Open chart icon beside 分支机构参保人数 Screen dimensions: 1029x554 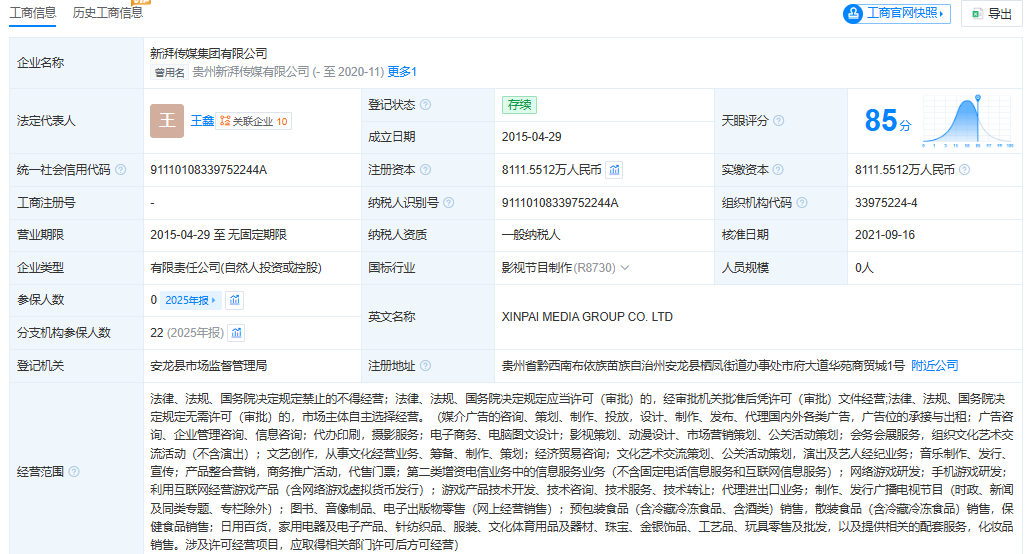[x=236, y=333]
